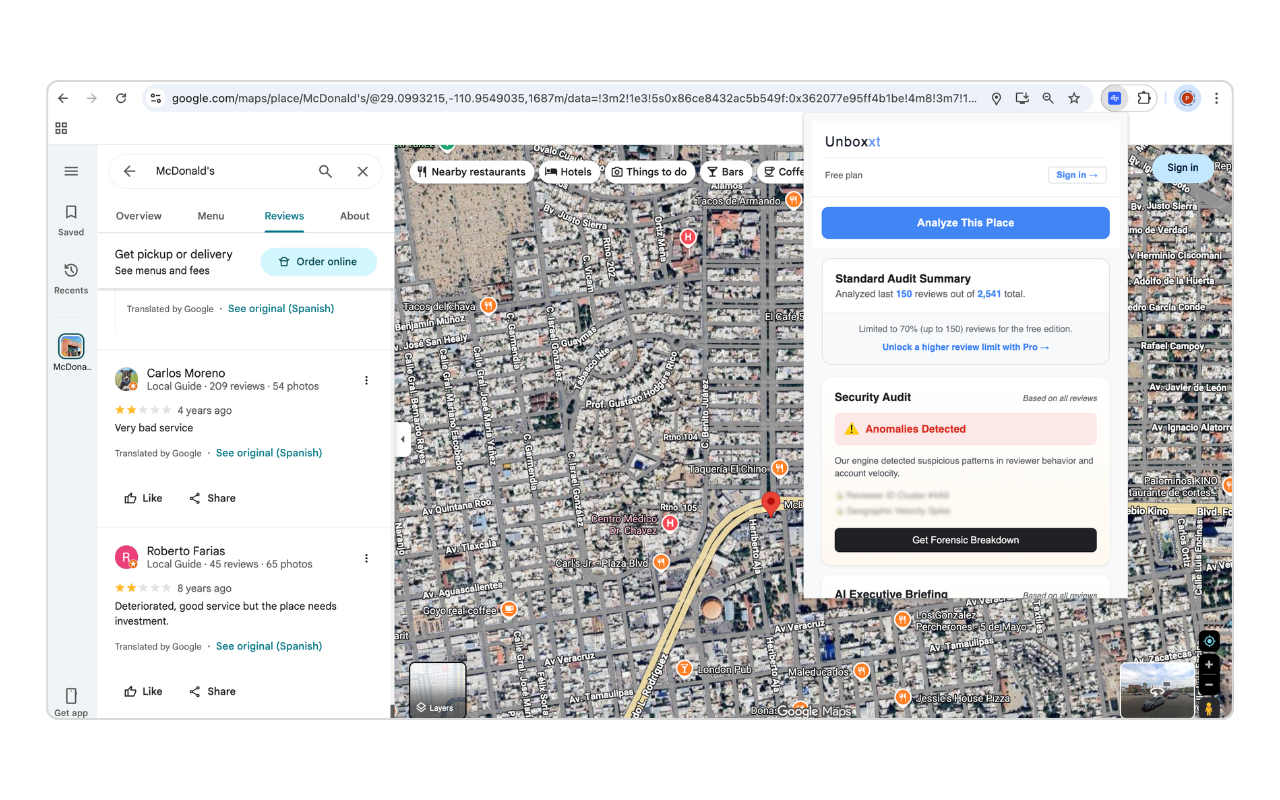Filter by Nearby restaurants chip

tap(472, 172)
